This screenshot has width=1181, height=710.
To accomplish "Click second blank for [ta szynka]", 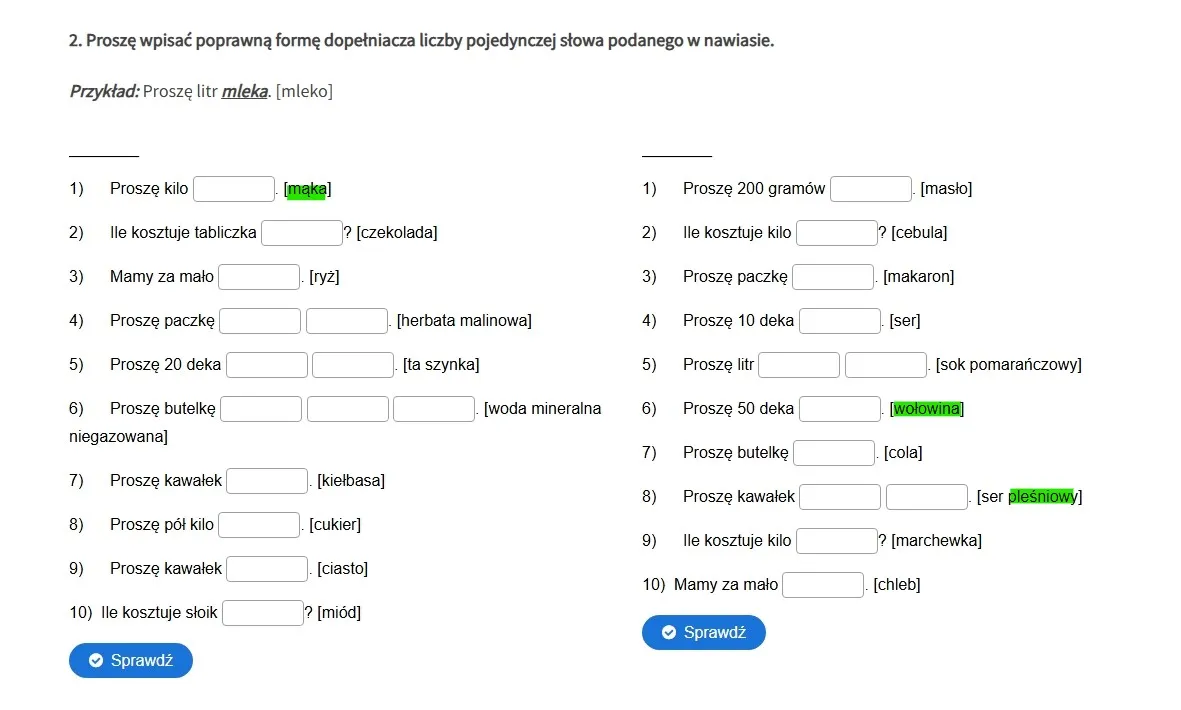I will click(x=353, y=365).
